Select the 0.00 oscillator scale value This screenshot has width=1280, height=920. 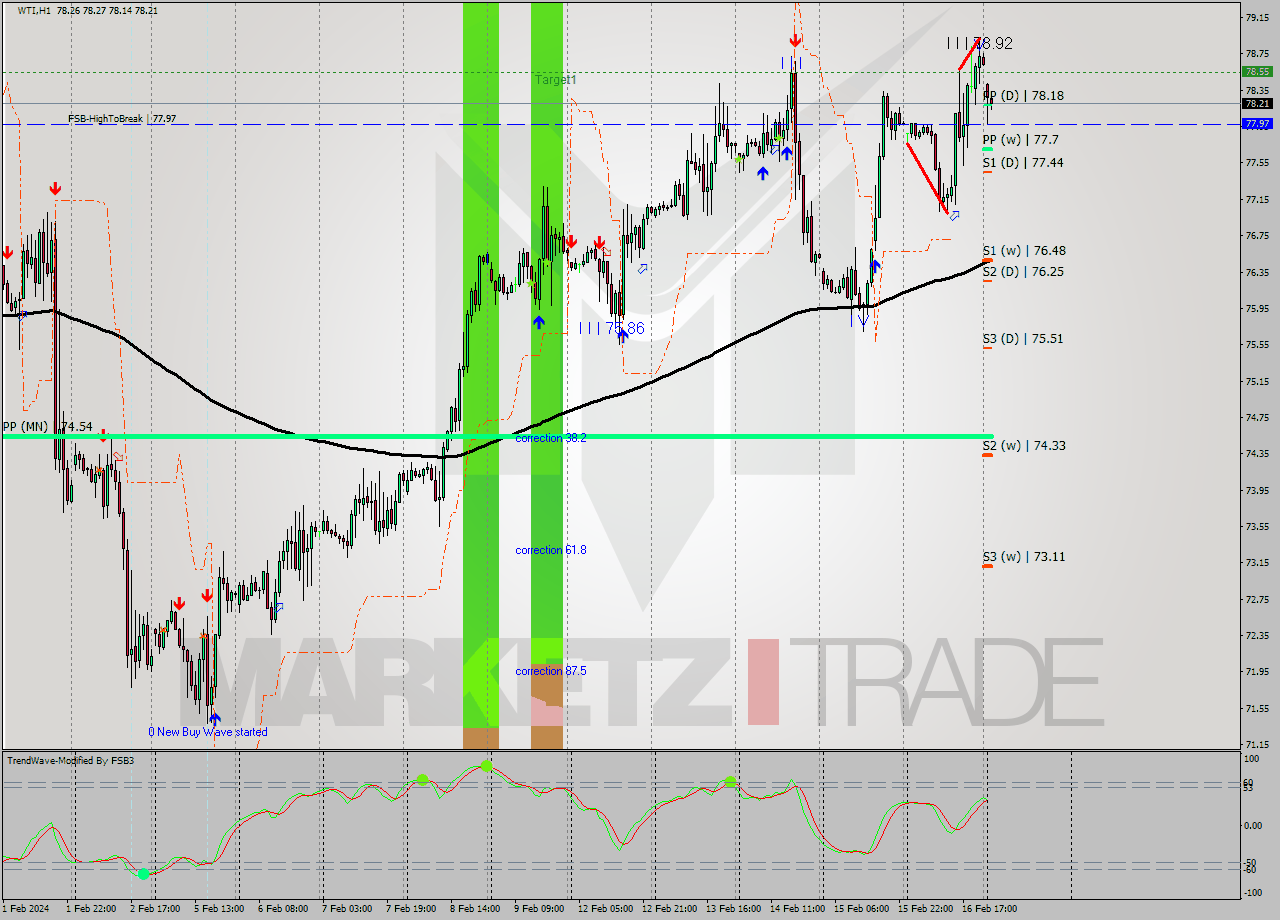tap(1252, 826)
